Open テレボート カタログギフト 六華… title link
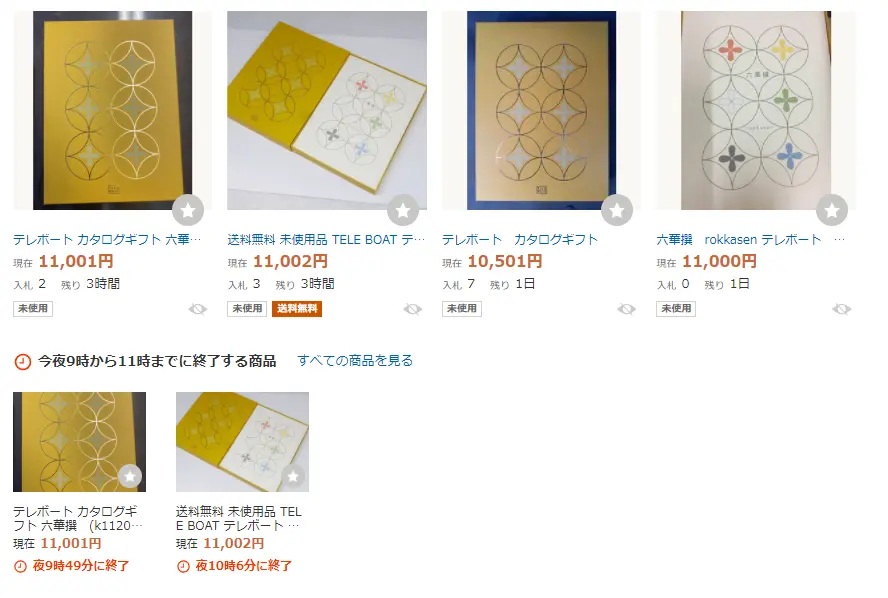This screenshot has width=888, height=598. 107,240
